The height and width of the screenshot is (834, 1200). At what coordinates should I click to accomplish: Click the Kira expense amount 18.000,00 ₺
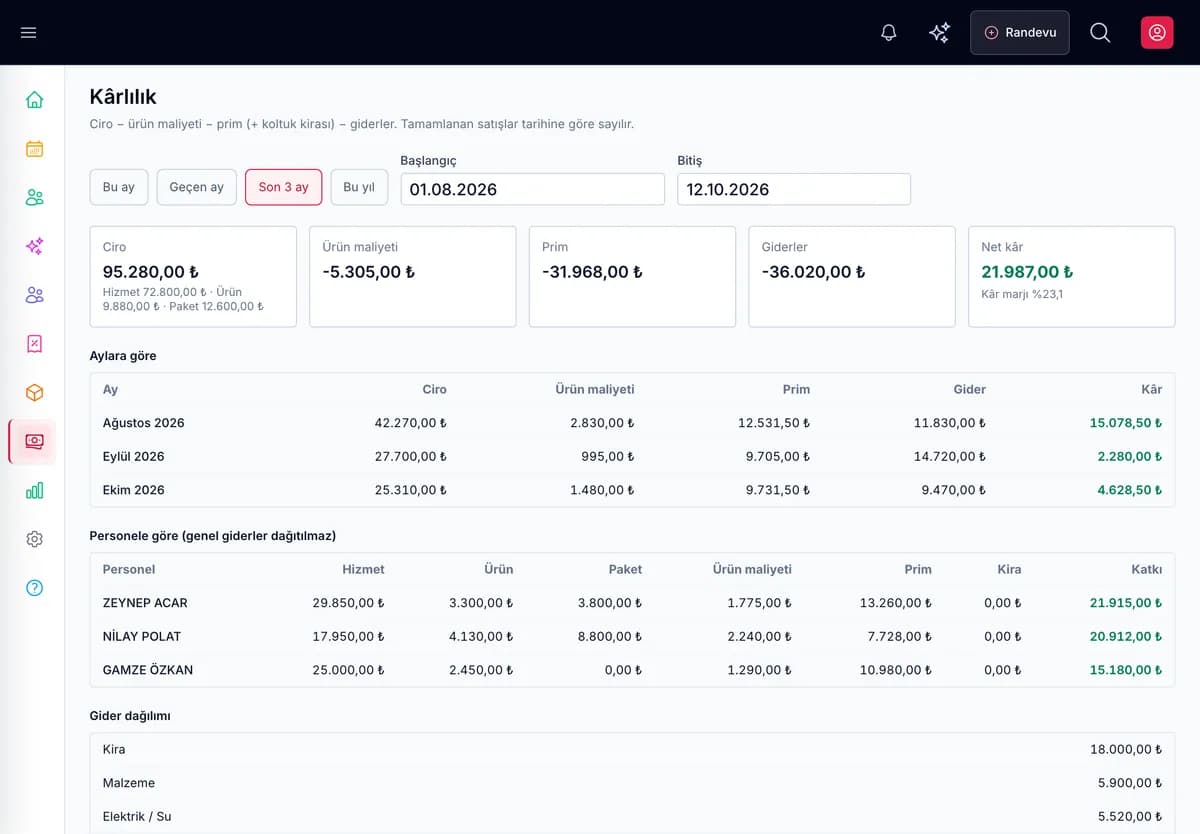(x=1126, y=750)
